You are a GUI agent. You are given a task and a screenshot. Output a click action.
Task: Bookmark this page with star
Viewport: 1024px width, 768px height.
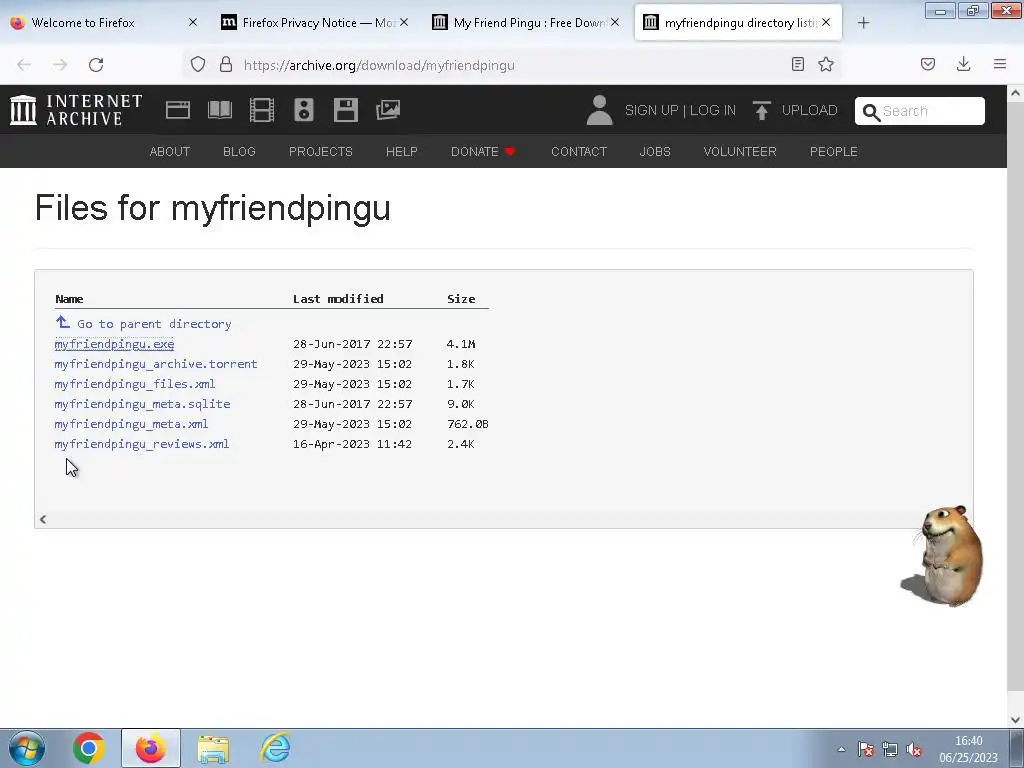coord(826,64)
